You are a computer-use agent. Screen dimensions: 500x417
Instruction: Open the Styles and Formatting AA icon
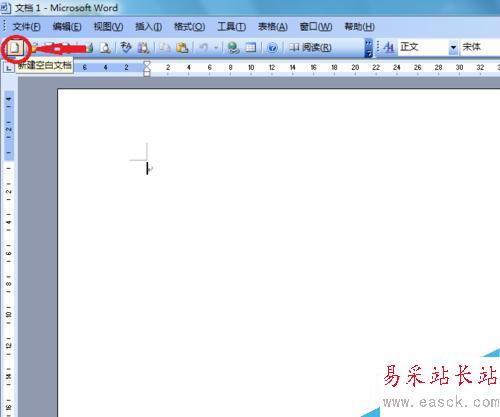point(389,48)
